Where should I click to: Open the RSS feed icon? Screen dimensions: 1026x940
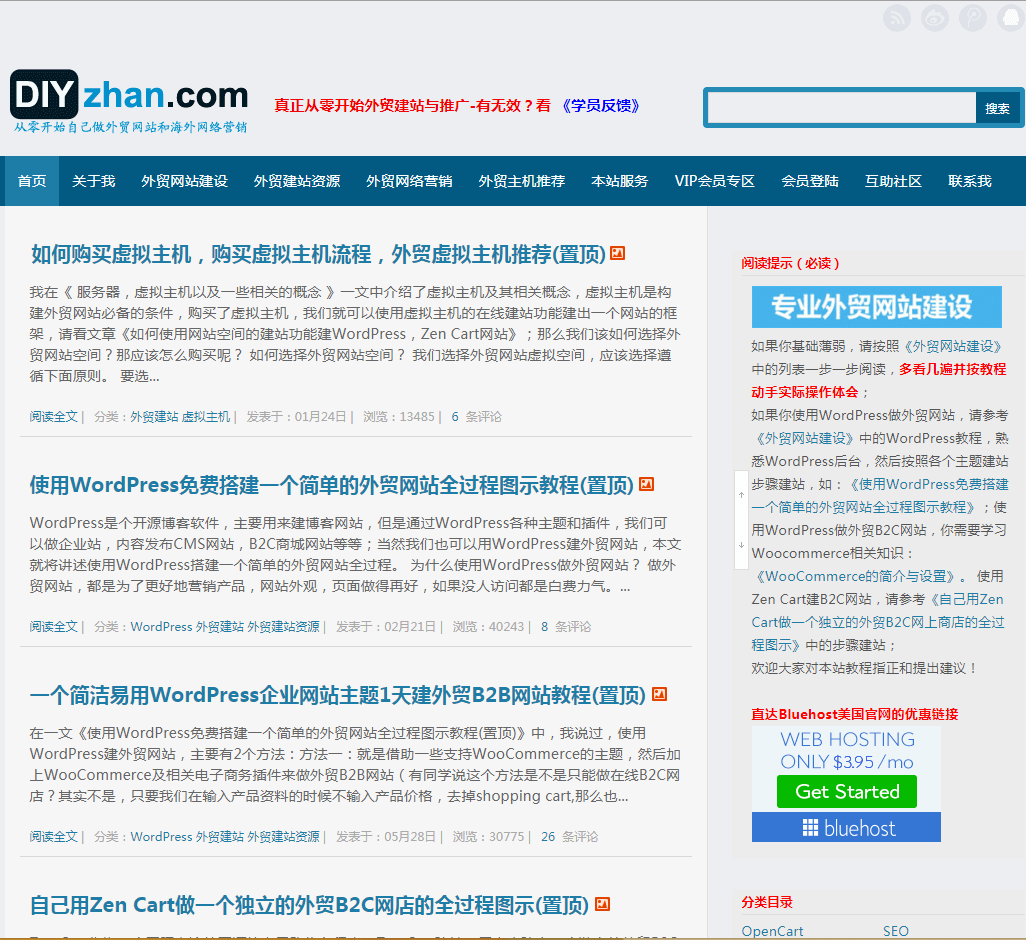[897, 18]
